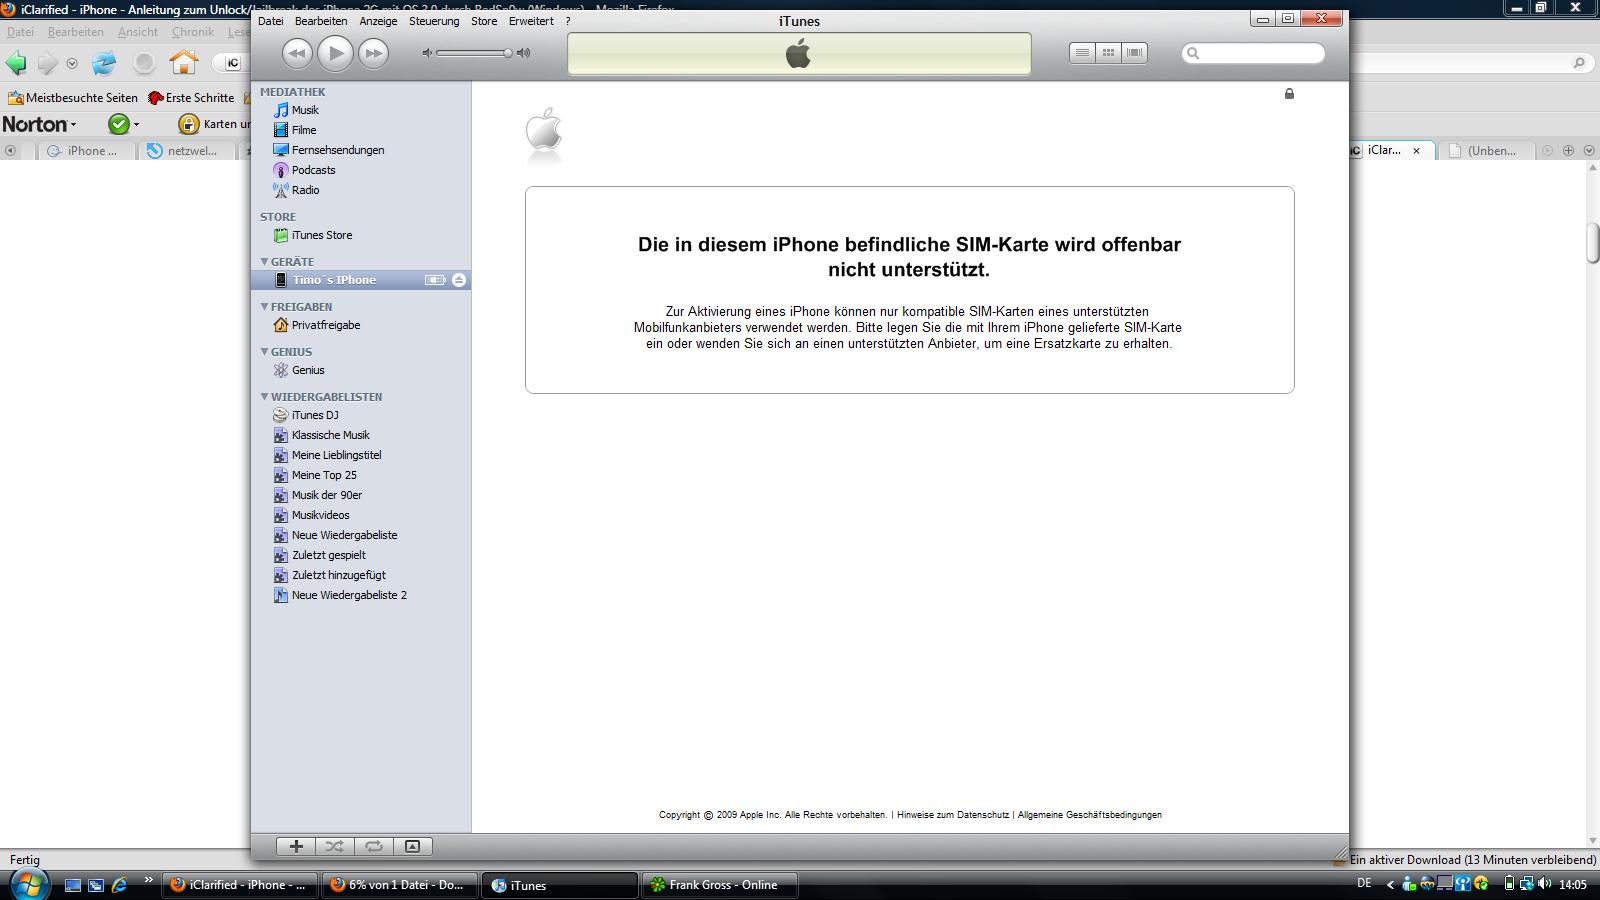Open Erste Schritte bookmark in Firefox
Viewport: 1600px width, 900px height.
point(191,98)
